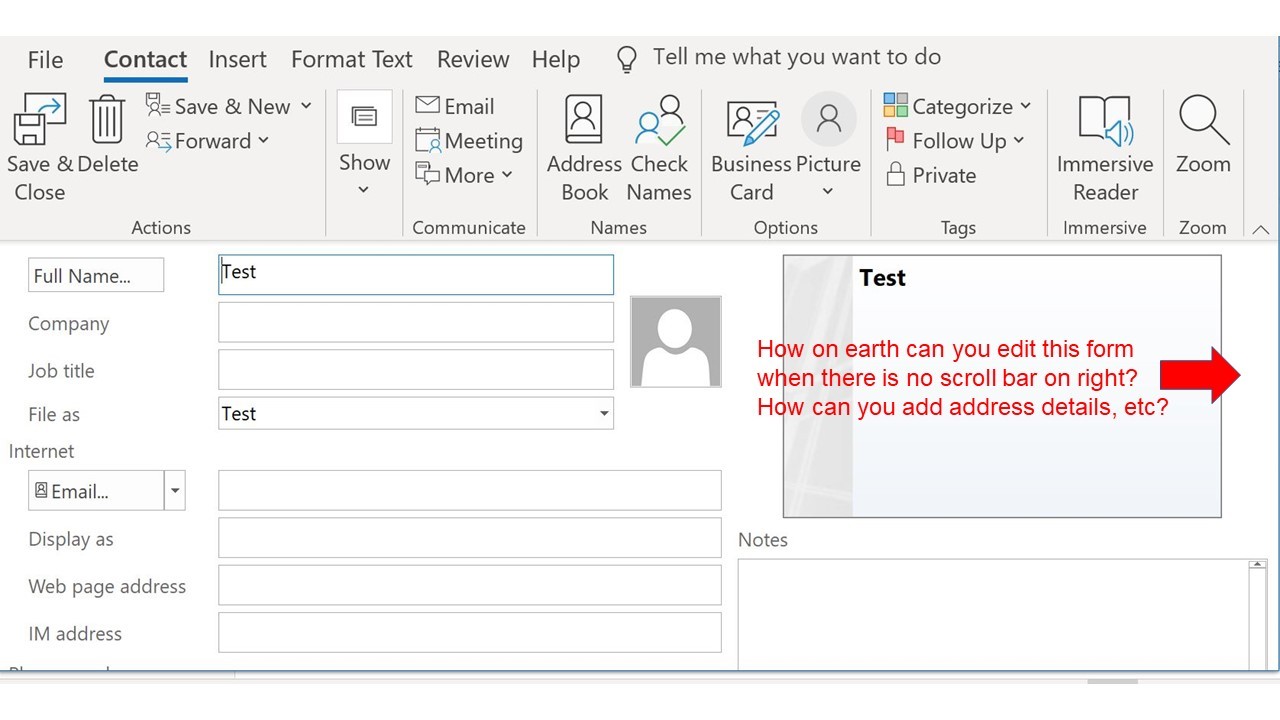Click the contact photo placeholder
The height and width of the screenshot is (720, 1280).
click(675, 341)
